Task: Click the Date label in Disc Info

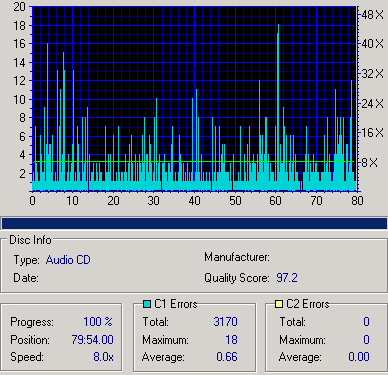Action: coord(26,278)
